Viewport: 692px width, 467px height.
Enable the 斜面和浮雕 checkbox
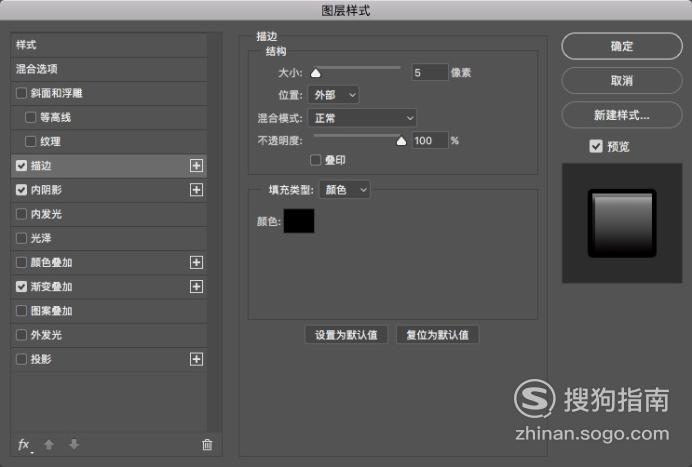point(21,93)
